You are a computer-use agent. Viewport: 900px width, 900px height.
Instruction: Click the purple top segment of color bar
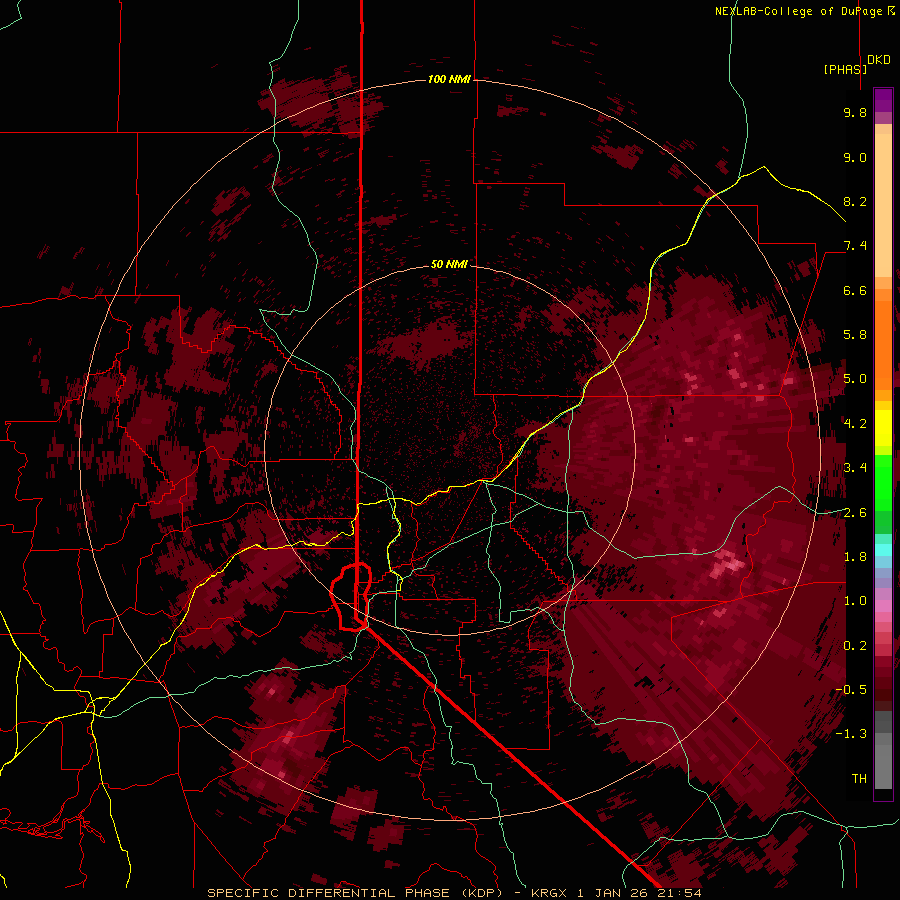click(883, 101)
